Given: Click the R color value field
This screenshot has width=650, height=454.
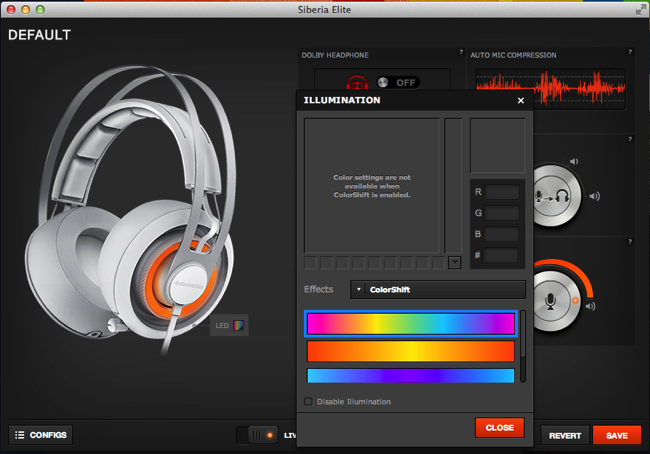Looking at the screenshot, I should [x=502, y=192].
